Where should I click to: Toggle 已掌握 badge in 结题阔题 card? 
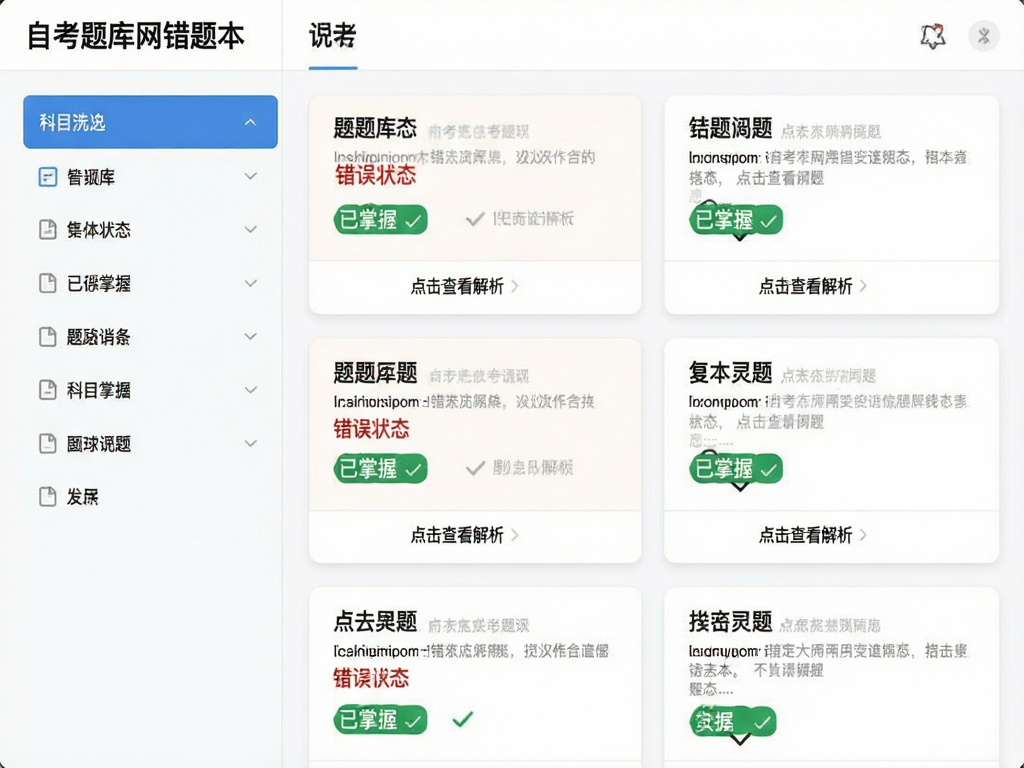pos(736,219)
